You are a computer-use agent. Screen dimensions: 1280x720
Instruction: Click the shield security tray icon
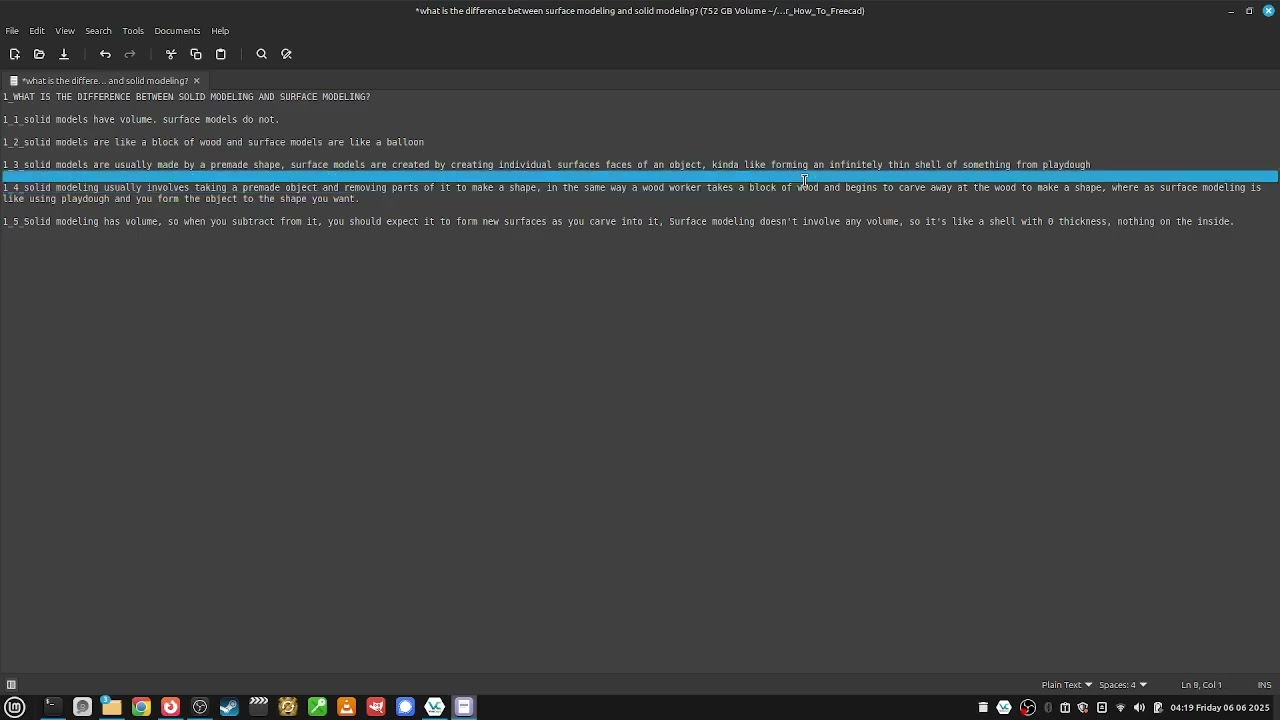[x=1083, y=708]
